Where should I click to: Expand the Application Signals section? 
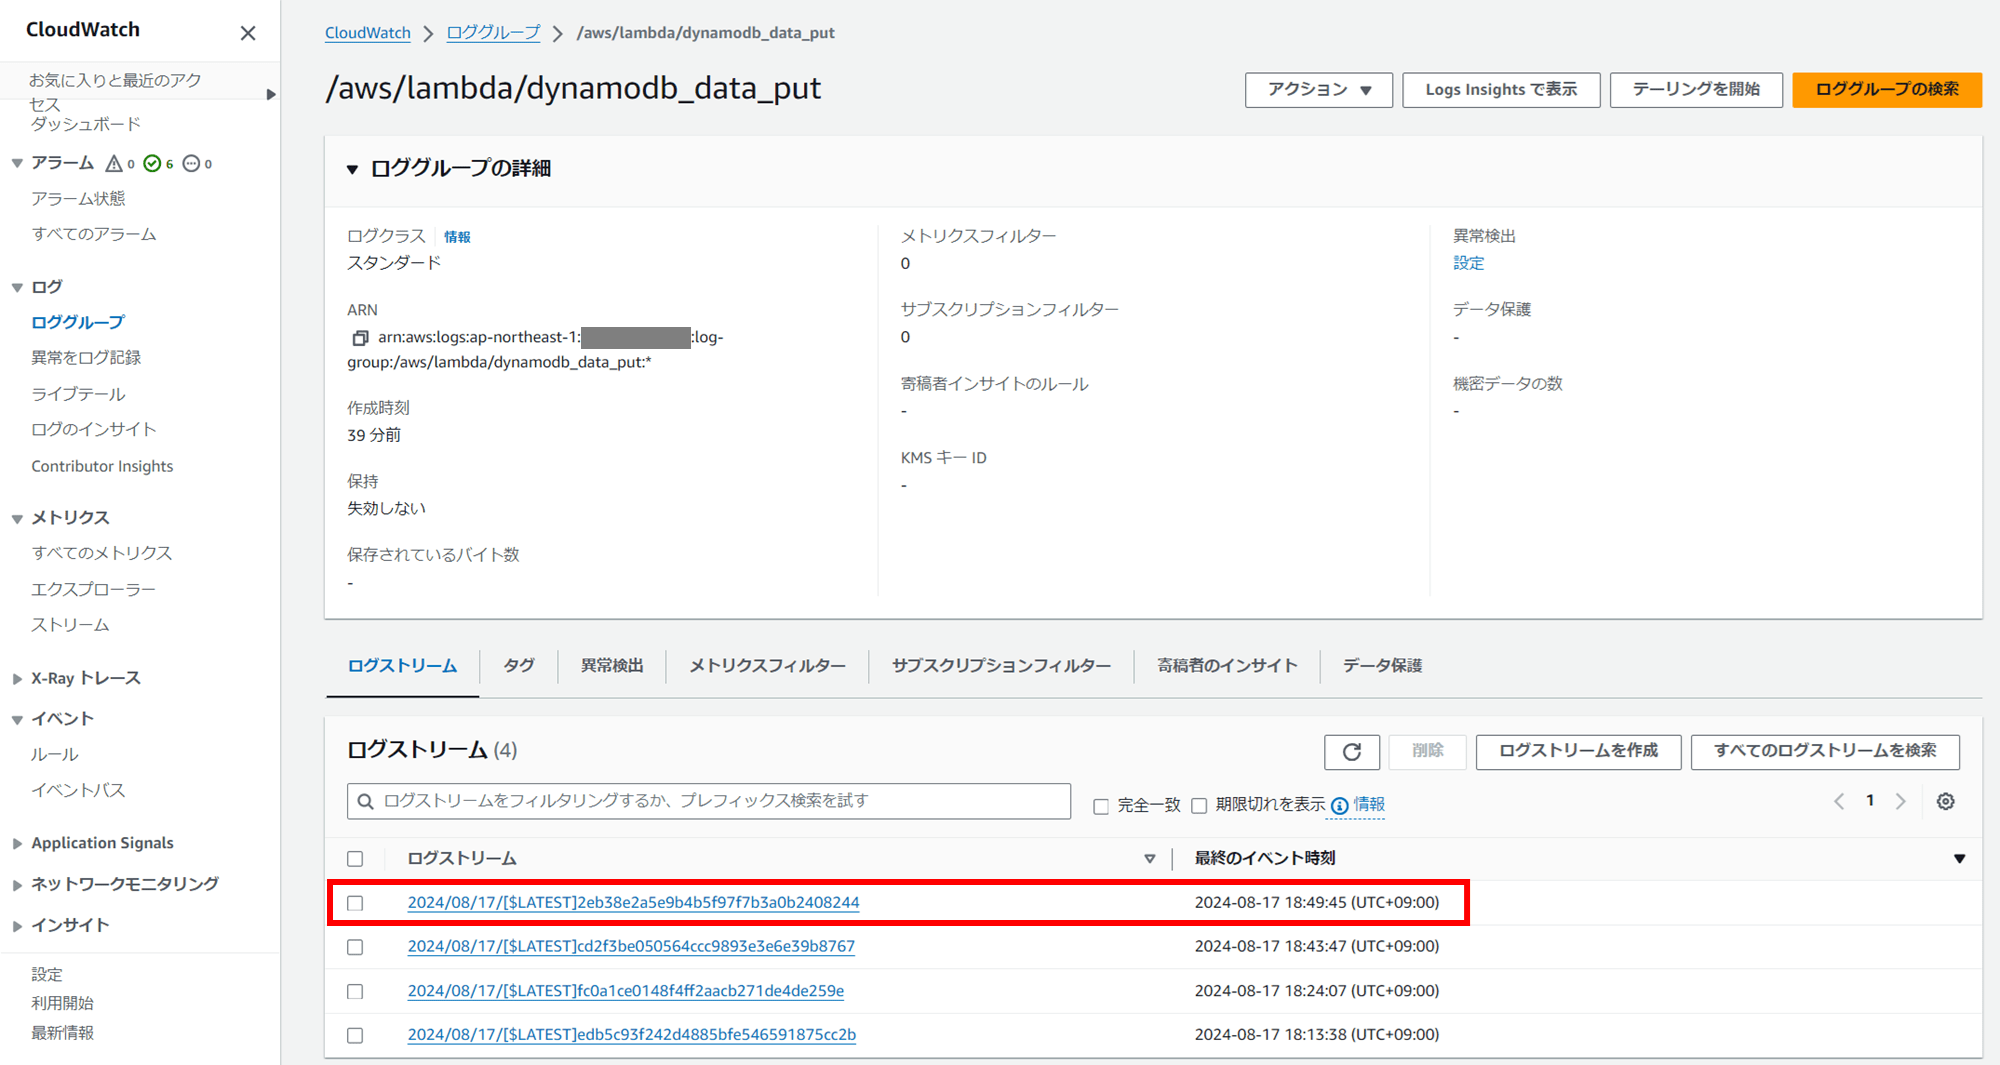17,844
